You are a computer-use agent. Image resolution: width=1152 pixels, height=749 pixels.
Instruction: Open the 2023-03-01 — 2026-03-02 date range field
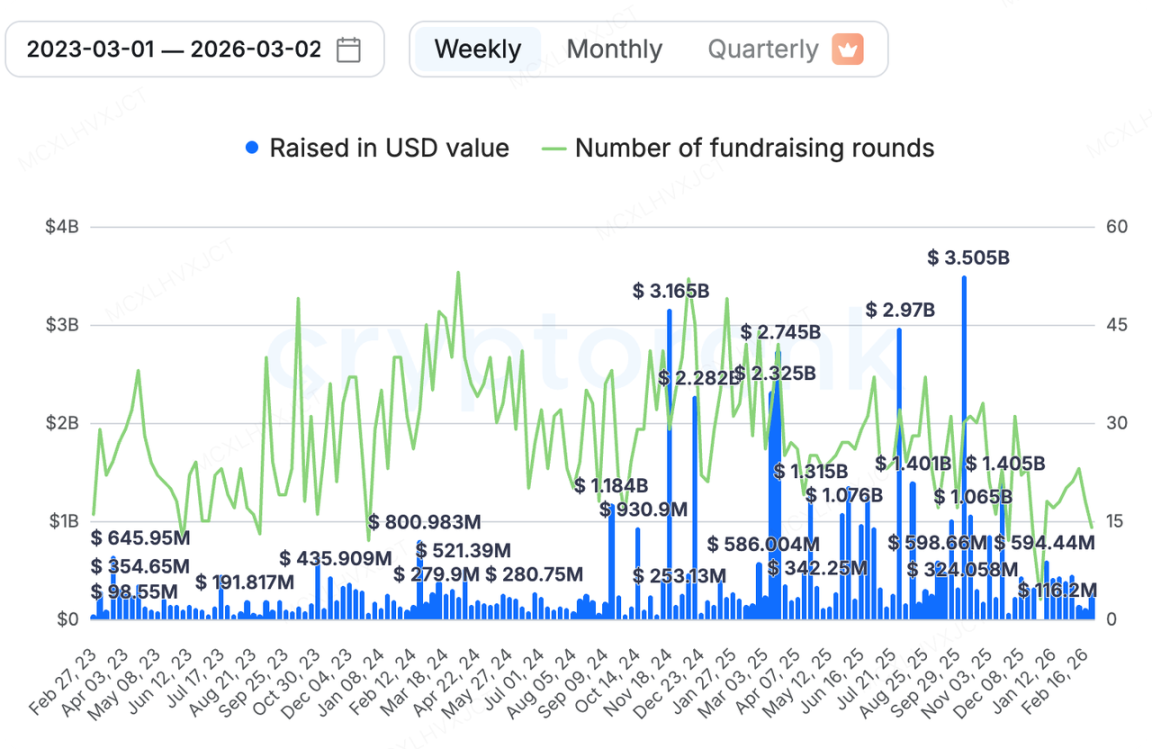(x=175, y=49)
